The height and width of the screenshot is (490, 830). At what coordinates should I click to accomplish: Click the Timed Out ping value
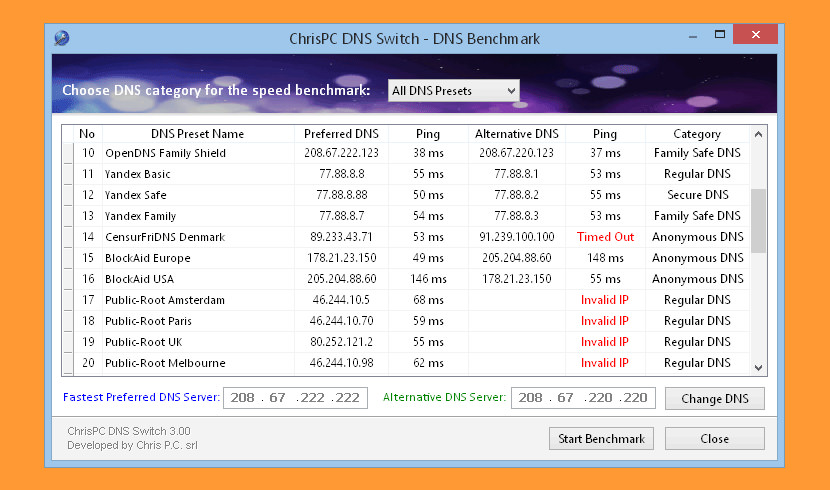[605, 237]
